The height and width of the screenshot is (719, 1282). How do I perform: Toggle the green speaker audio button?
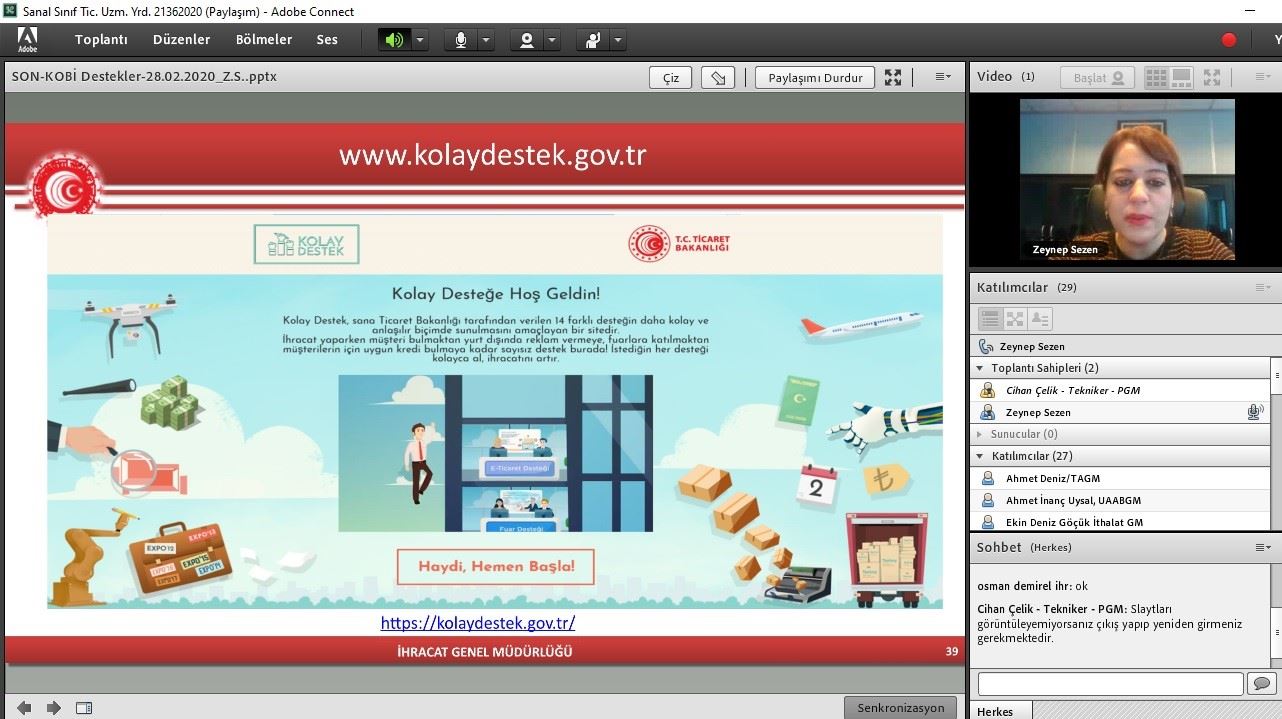(394, 40)
